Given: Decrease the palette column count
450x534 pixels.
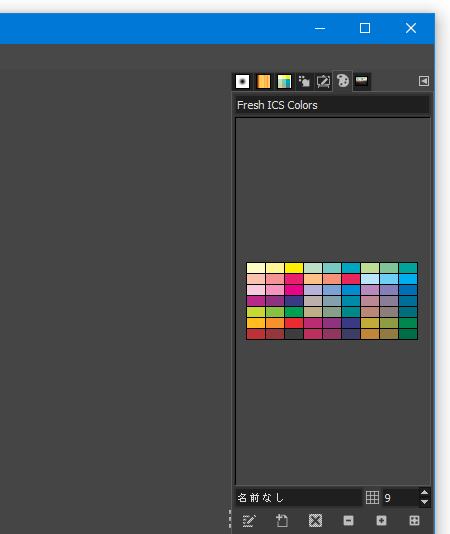Looking at the screenshot, I should click(x=424, y=502).
